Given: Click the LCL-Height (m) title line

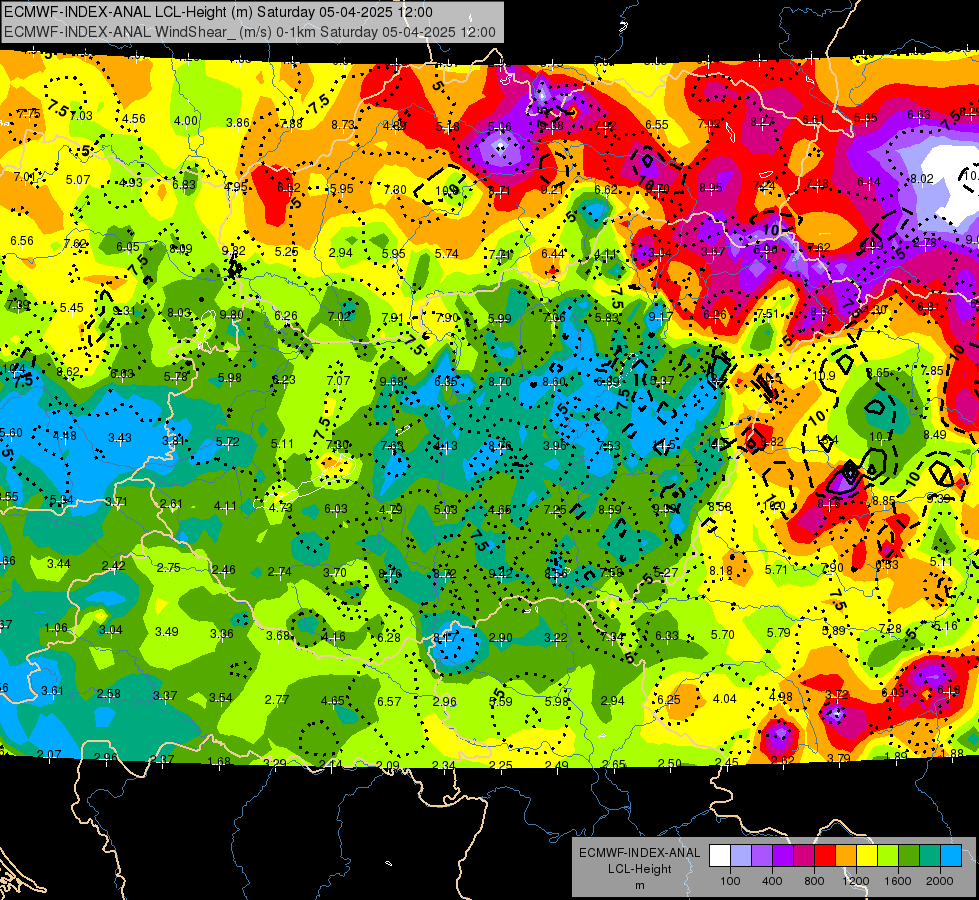Looking at the screenshot, I should [x=219, y=12].
